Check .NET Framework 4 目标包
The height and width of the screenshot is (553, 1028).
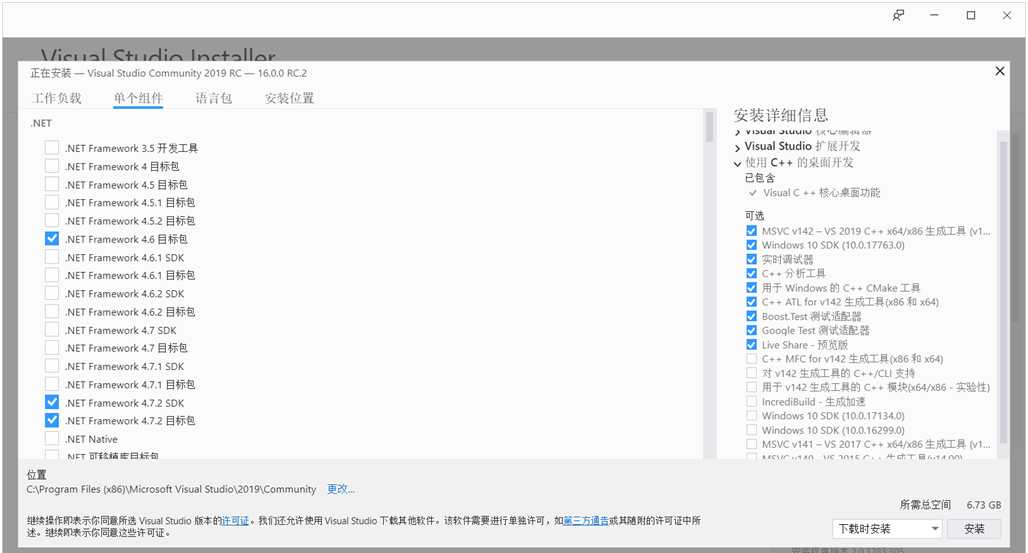pyautogui.click(x=52, y=166)
